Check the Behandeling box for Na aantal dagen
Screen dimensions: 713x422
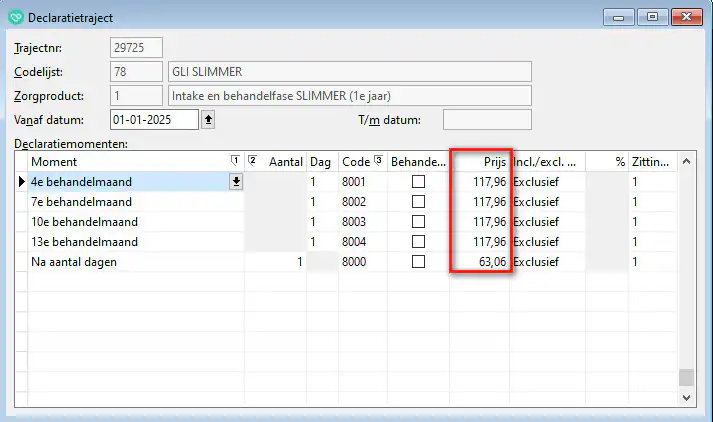click(418, 262)
